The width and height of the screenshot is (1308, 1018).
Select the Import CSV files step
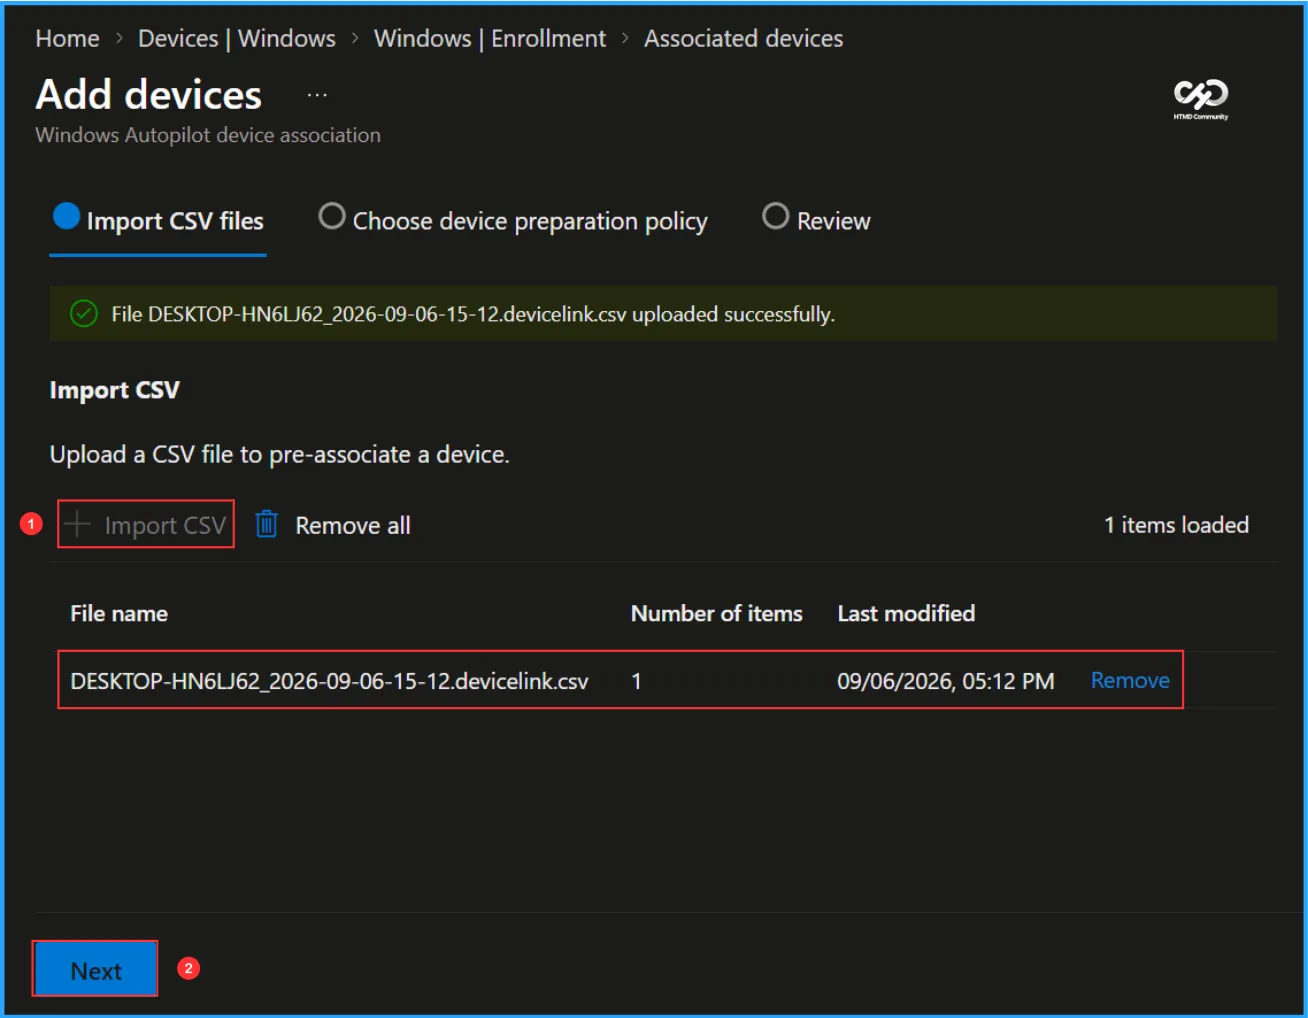pyautogui.click(x=158, y=220)
